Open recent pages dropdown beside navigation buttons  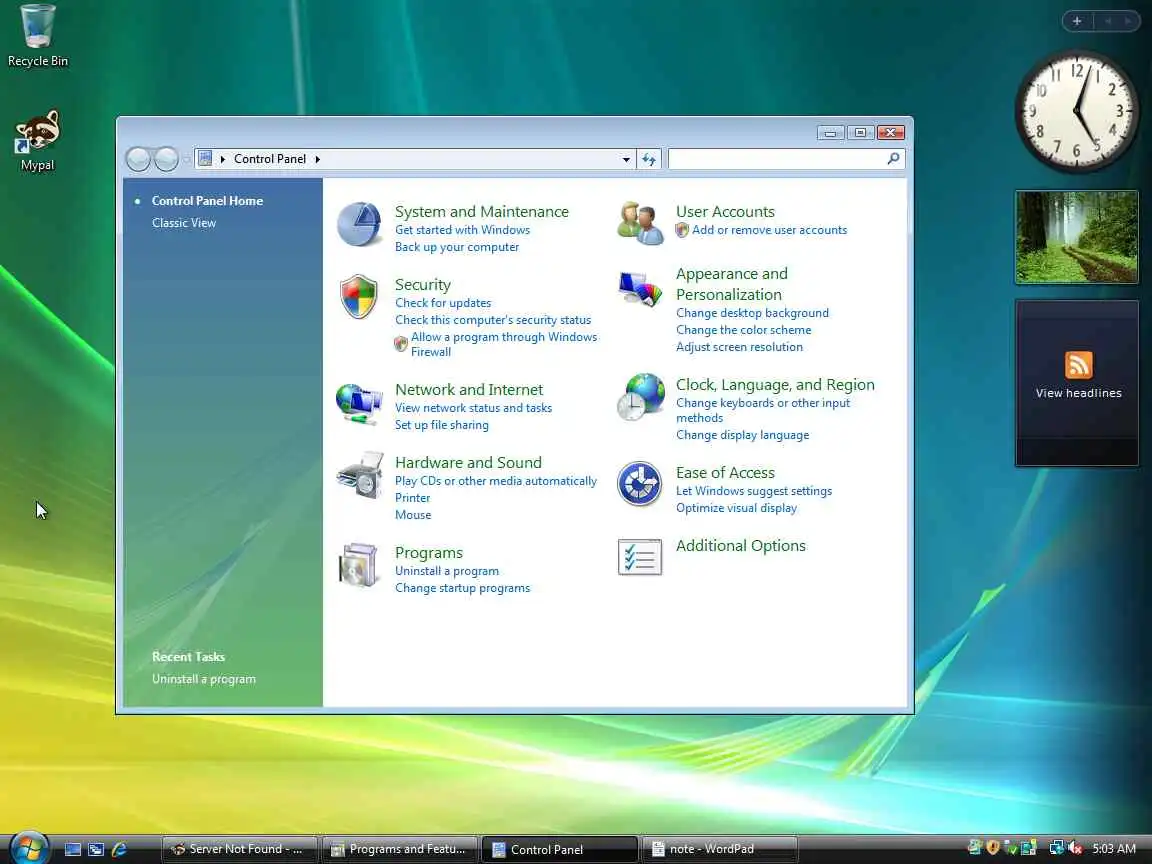click(x=187, y=159)
